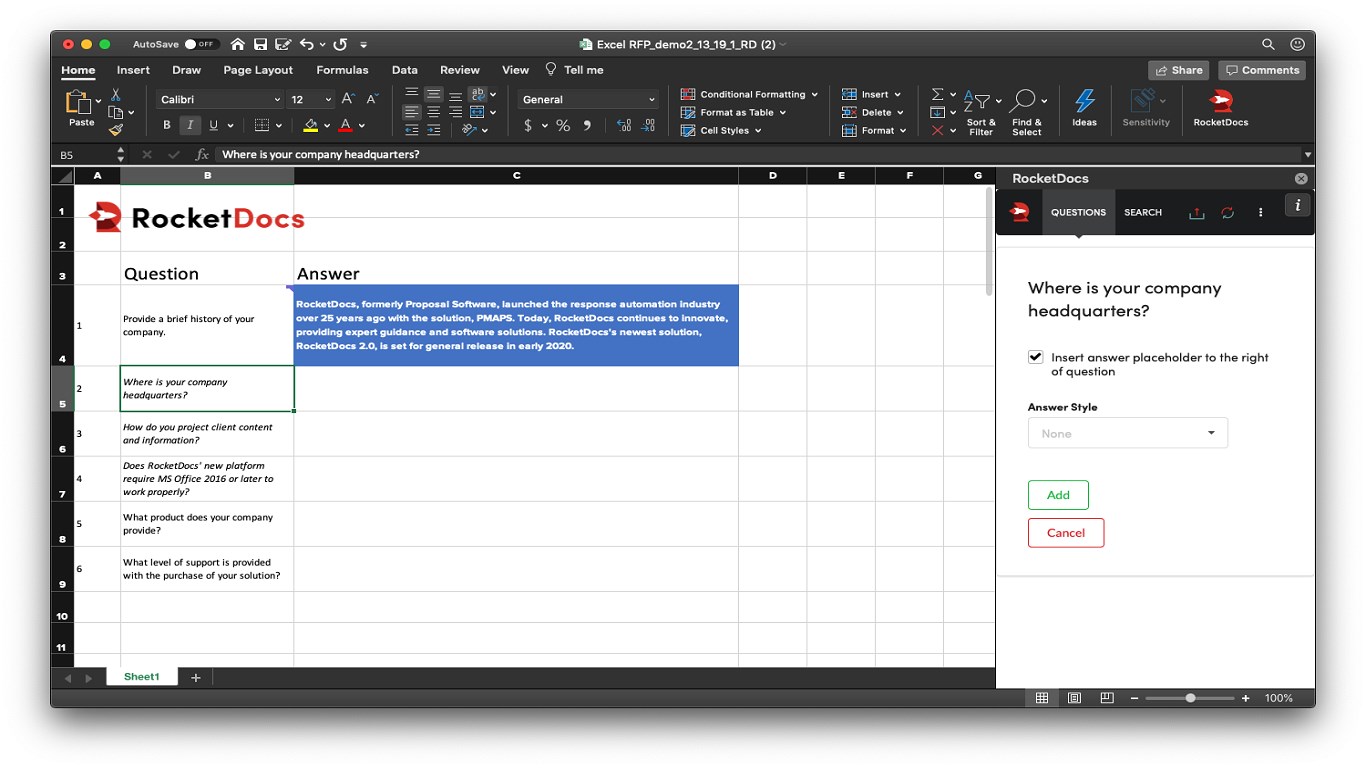Click the upload icon in RocketDocs panel
The image size is (1366, 768).
(1196, 212)
